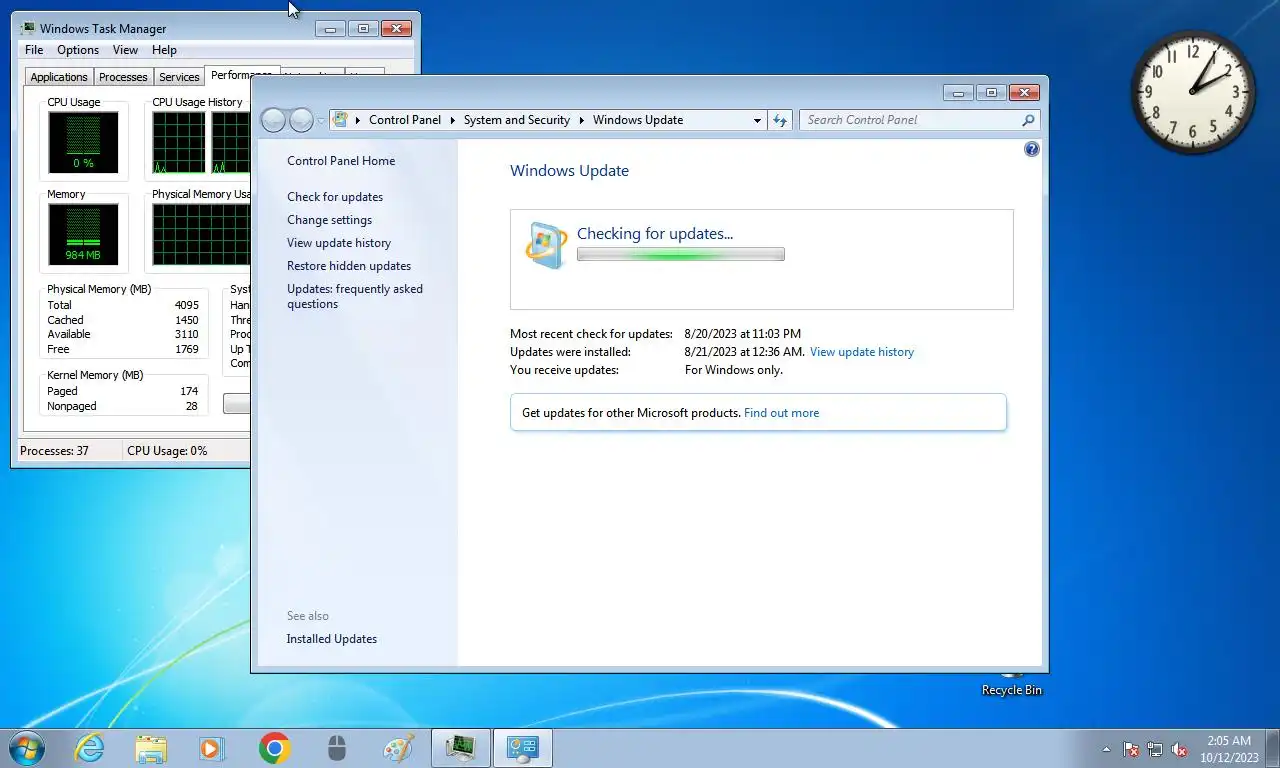The image size is (1280, 768).
Task: Go to Control Panel breadcrumb
Action: point(405,120)
